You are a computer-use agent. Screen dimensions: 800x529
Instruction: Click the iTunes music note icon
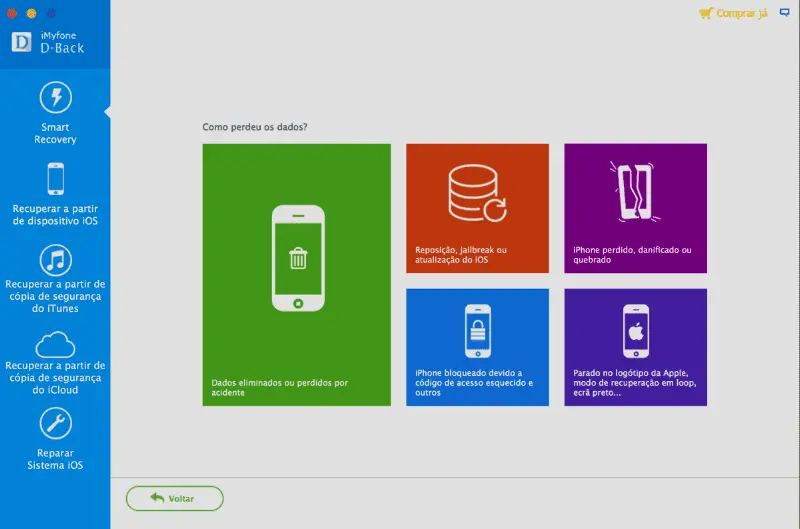55,260
